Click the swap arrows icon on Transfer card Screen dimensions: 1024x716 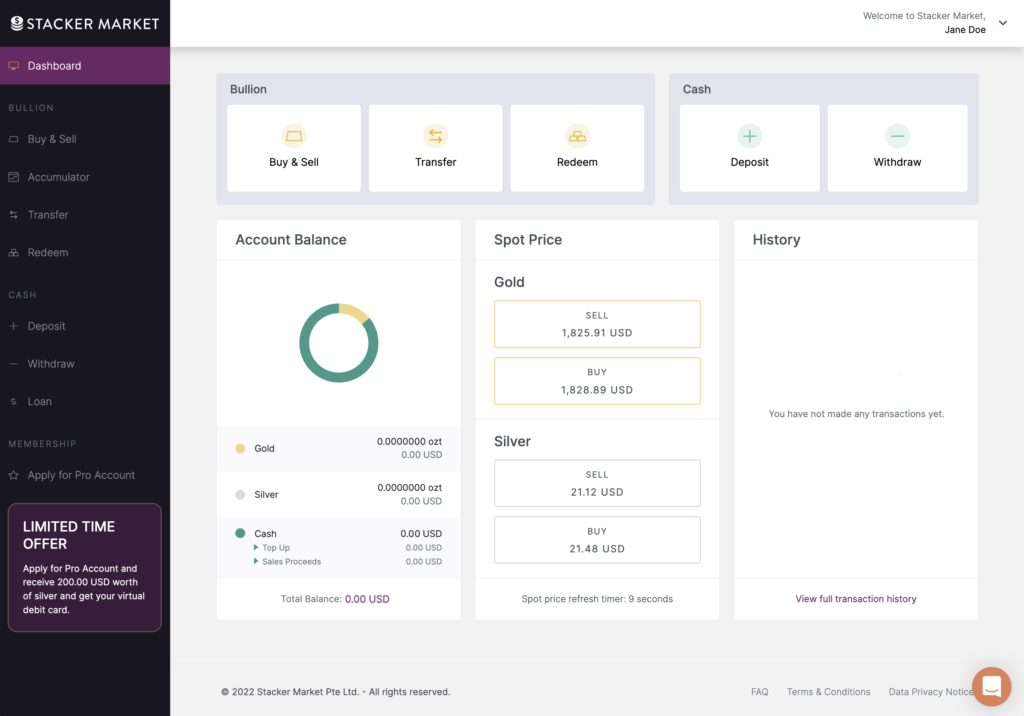click(x=436, y=136)
